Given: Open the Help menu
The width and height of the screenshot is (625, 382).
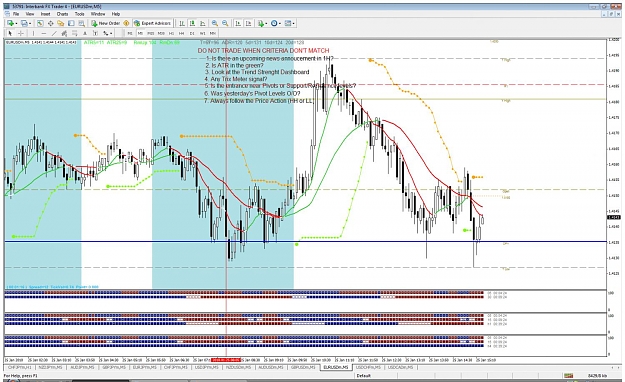Looking at the screenshot, I should (116, 14).
